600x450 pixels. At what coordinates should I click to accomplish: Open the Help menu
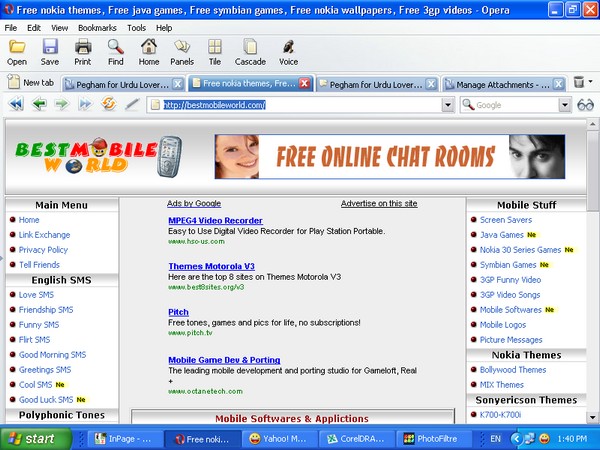(x=164, y=28)
